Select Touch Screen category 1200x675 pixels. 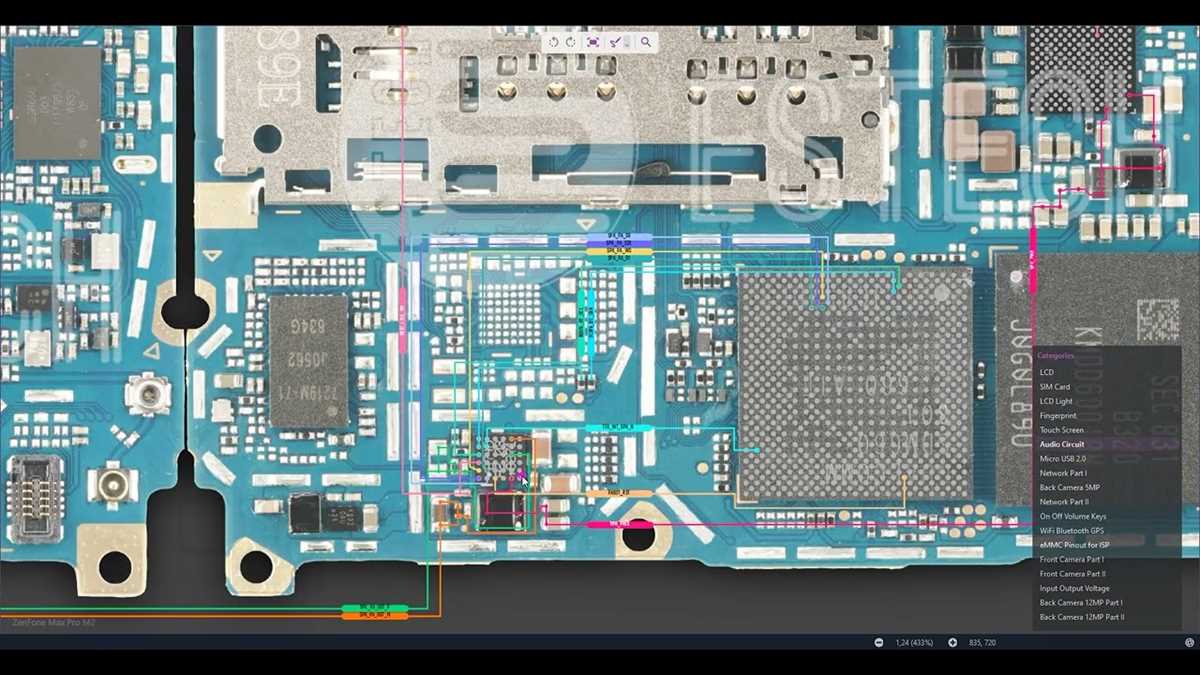click(1062, 430)
